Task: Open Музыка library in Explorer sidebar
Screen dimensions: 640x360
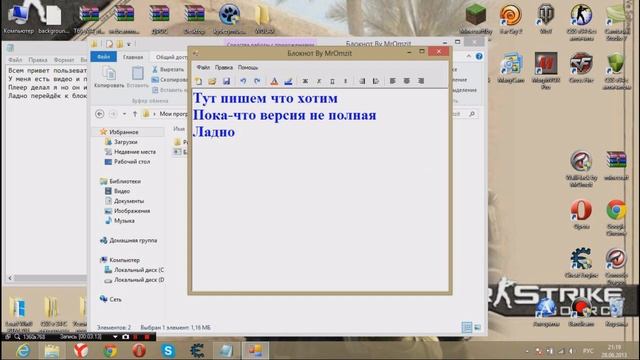Action: (124, 220)
